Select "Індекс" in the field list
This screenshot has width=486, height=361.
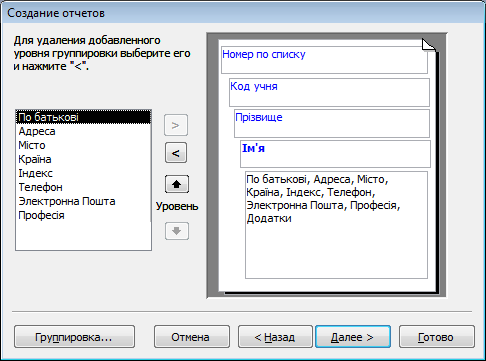point(83,173)
